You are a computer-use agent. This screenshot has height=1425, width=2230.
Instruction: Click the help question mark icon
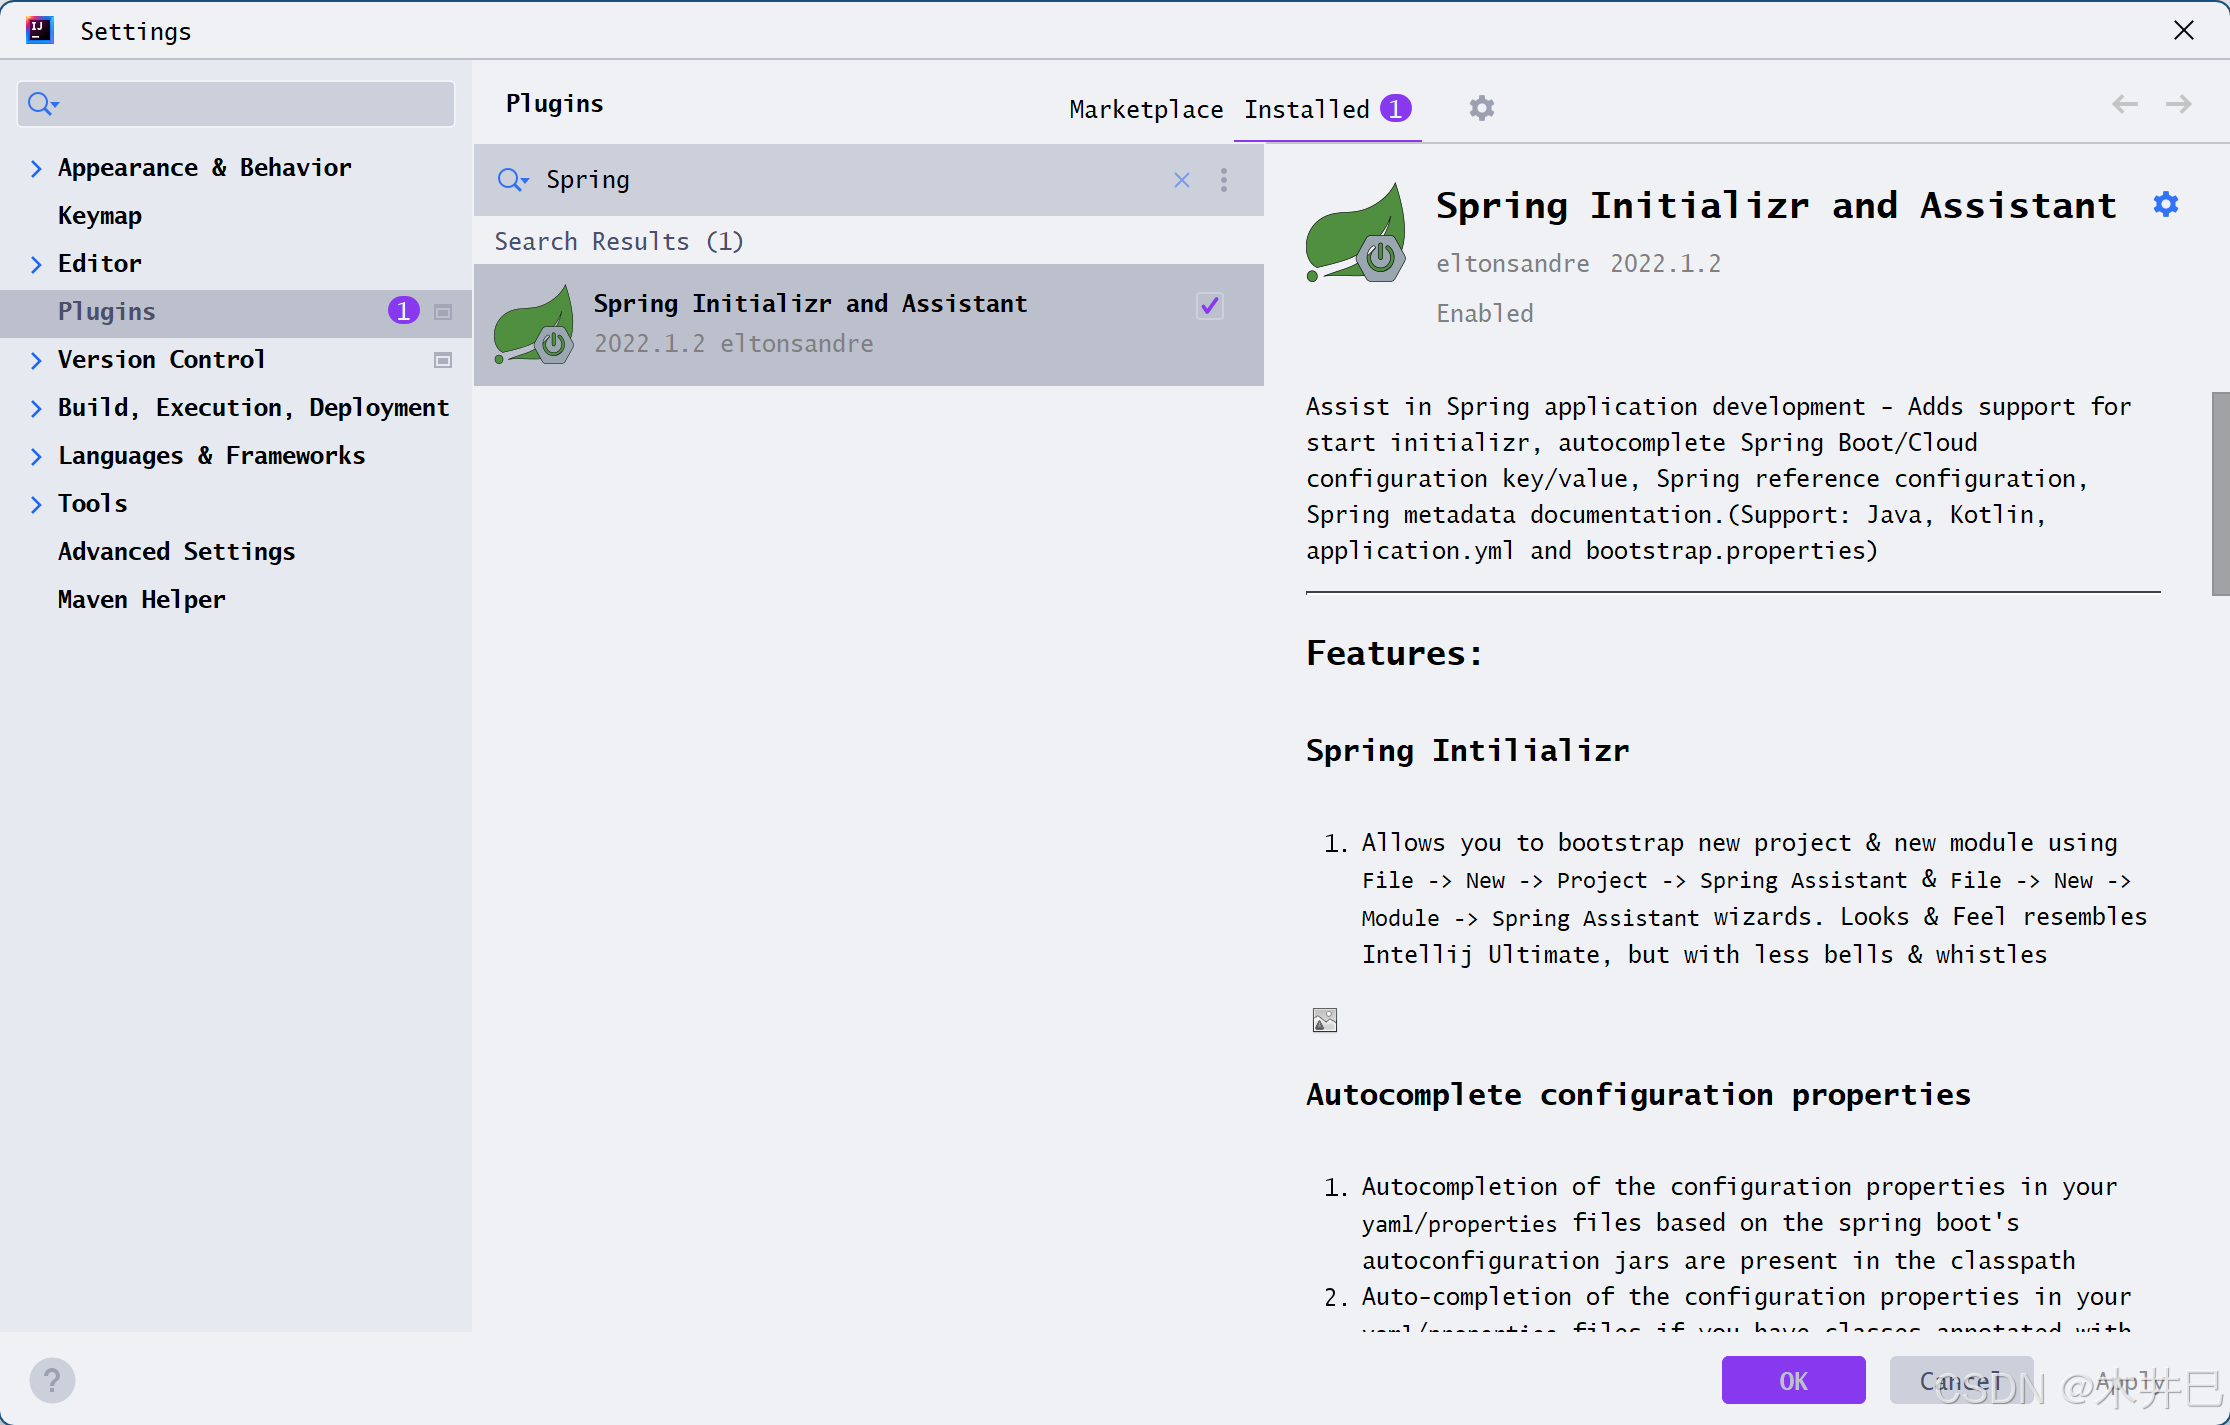pyautogui.click(x=52, y=1380)
